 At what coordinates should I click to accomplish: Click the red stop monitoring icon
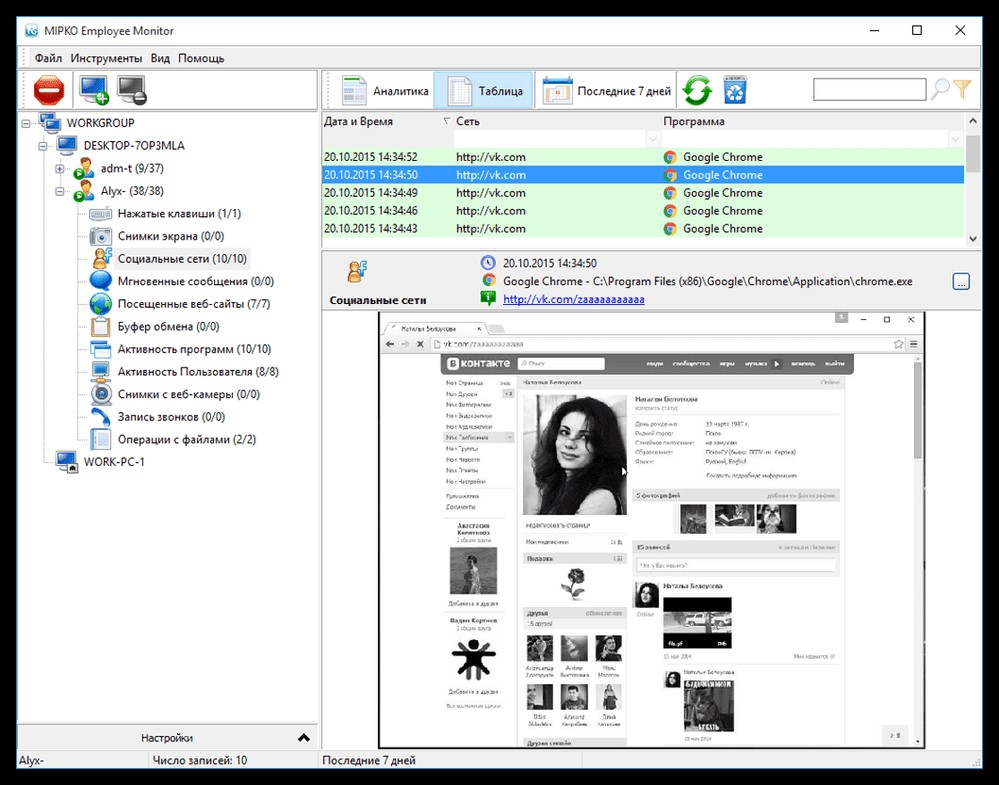(x=49, y=90)
